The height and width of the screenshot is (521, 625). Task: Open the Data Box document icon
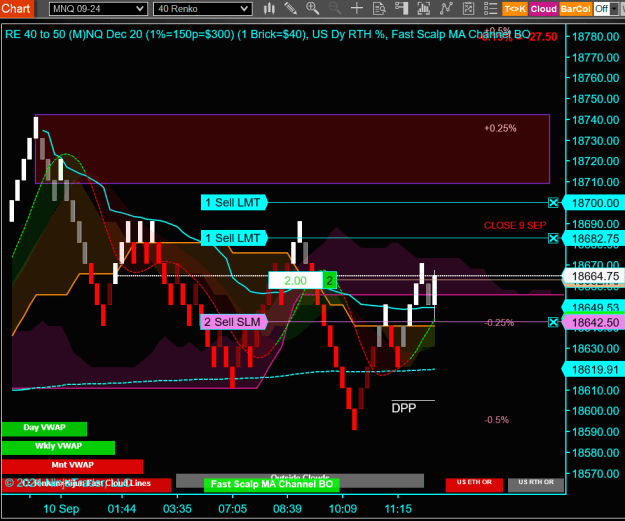point(379,8)
